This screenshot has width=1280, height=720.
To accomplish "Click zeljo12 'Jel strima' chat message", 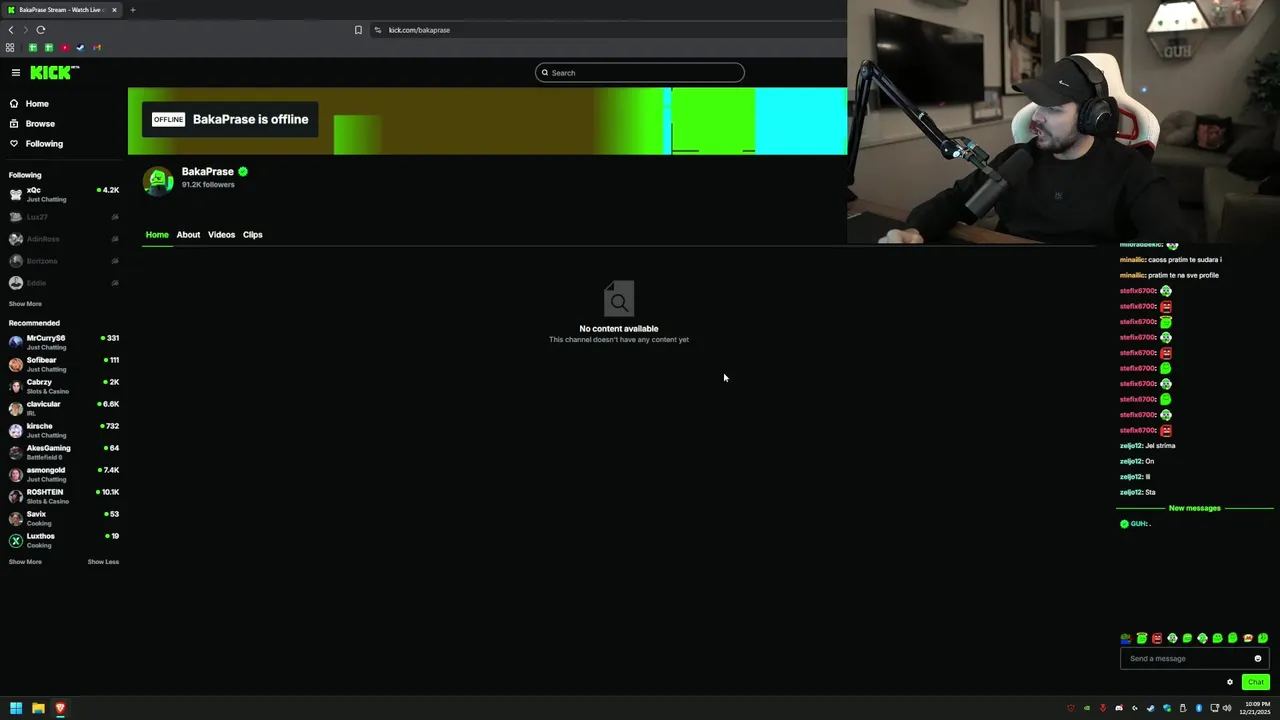I will coord(1148,446).
